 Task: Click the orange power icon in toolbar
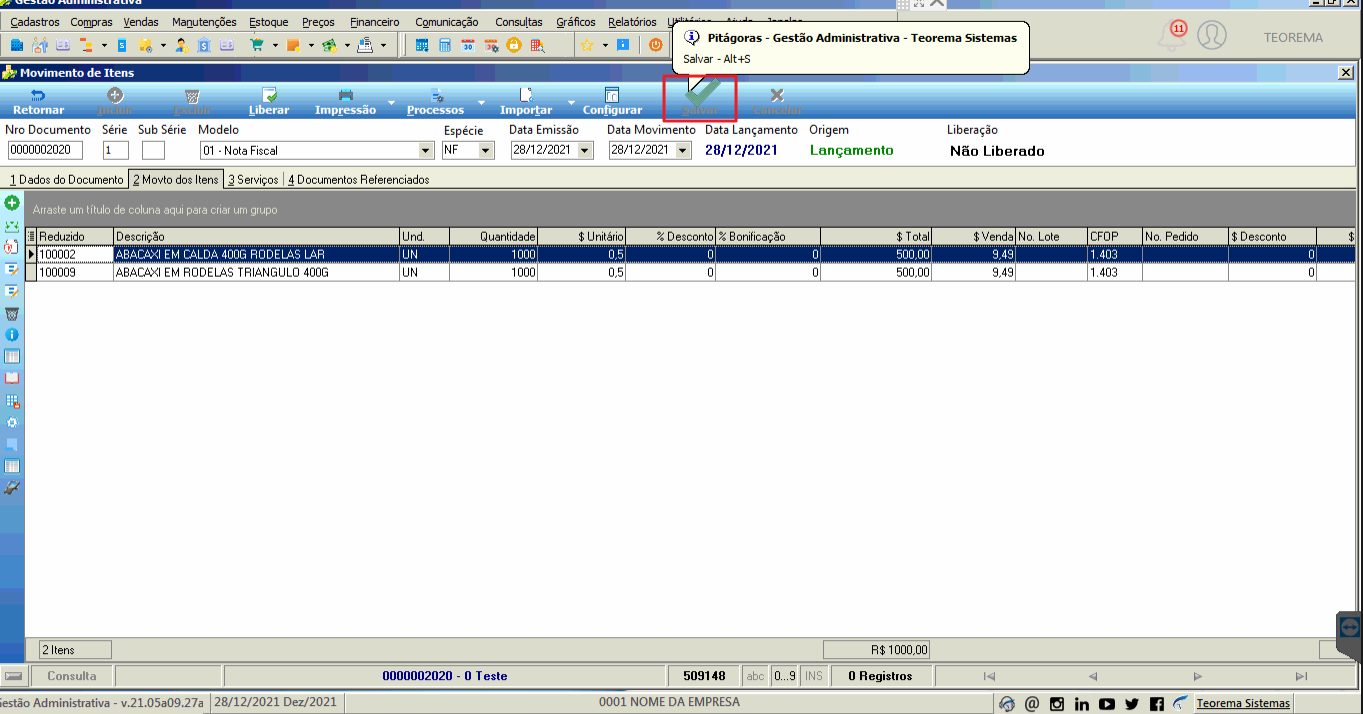(656, 45)
